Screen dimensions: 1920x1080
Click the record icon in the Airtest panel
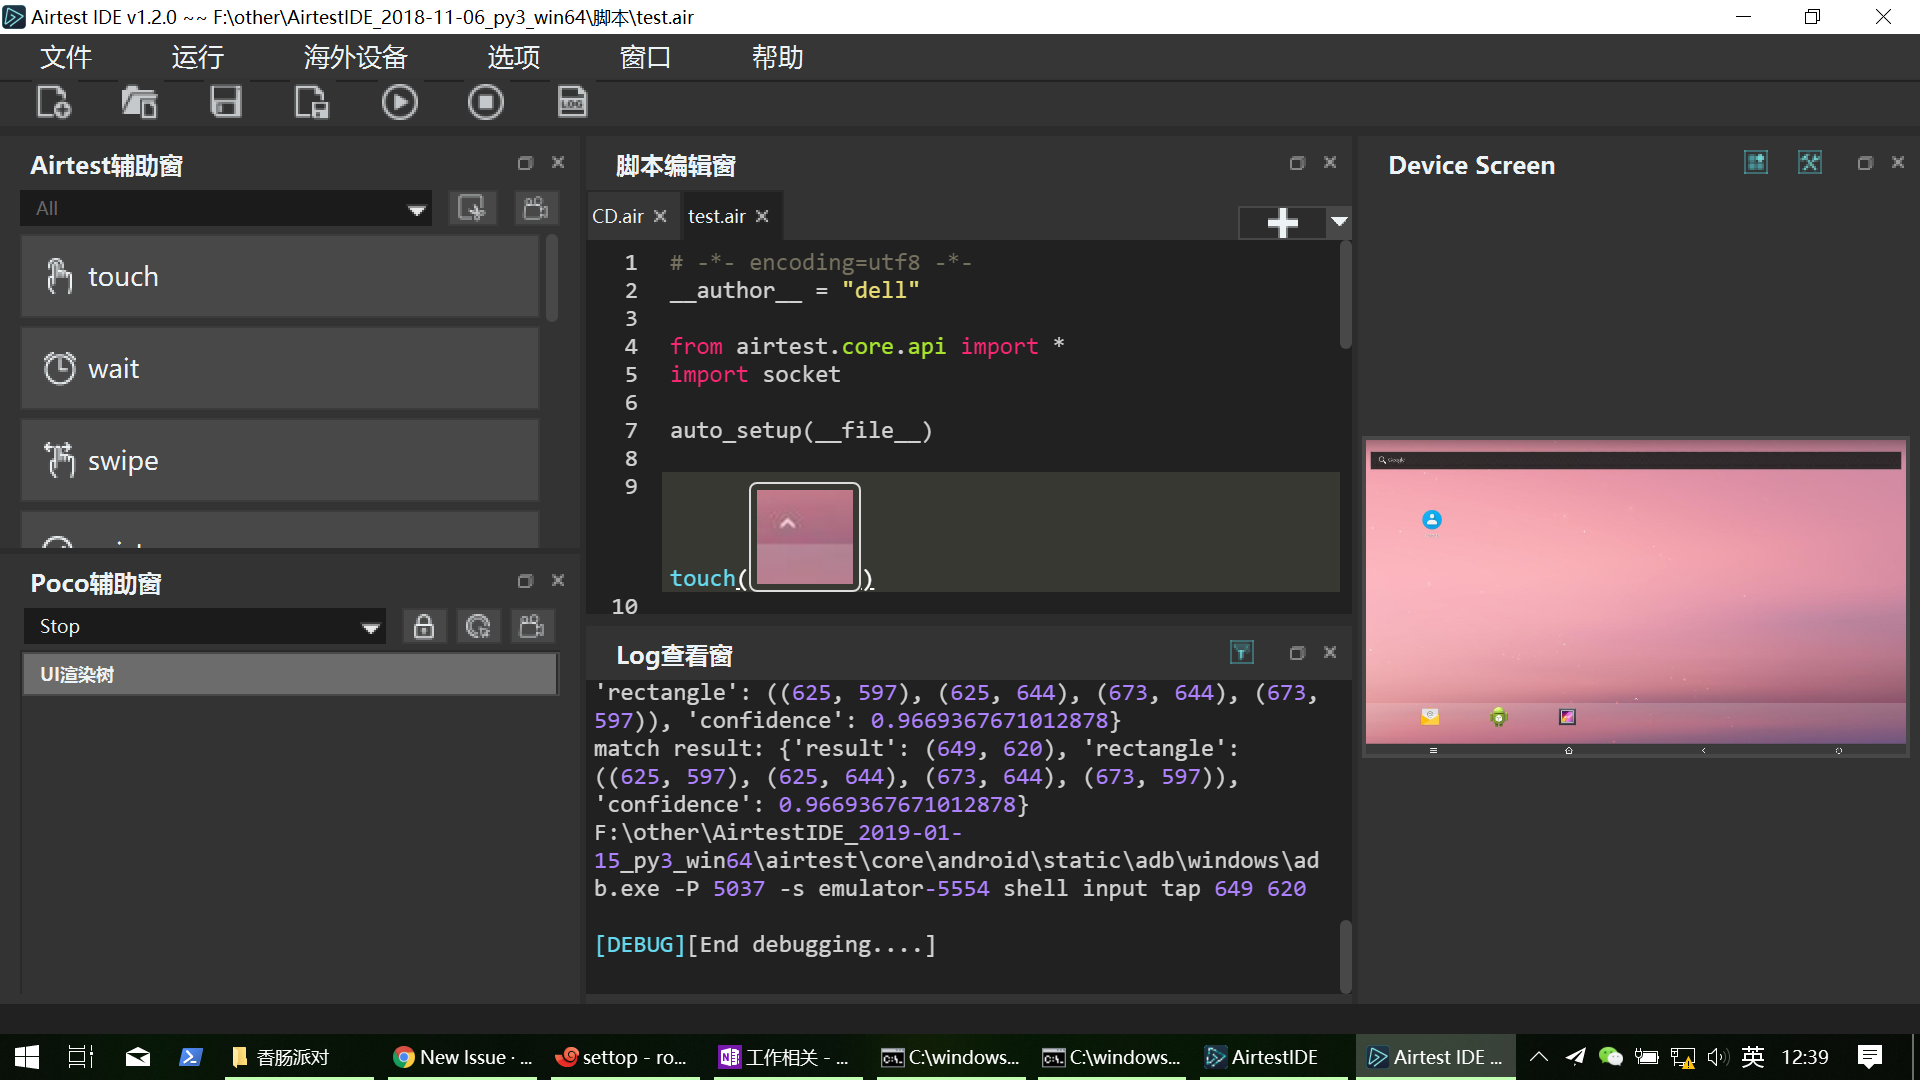[536, 208]
